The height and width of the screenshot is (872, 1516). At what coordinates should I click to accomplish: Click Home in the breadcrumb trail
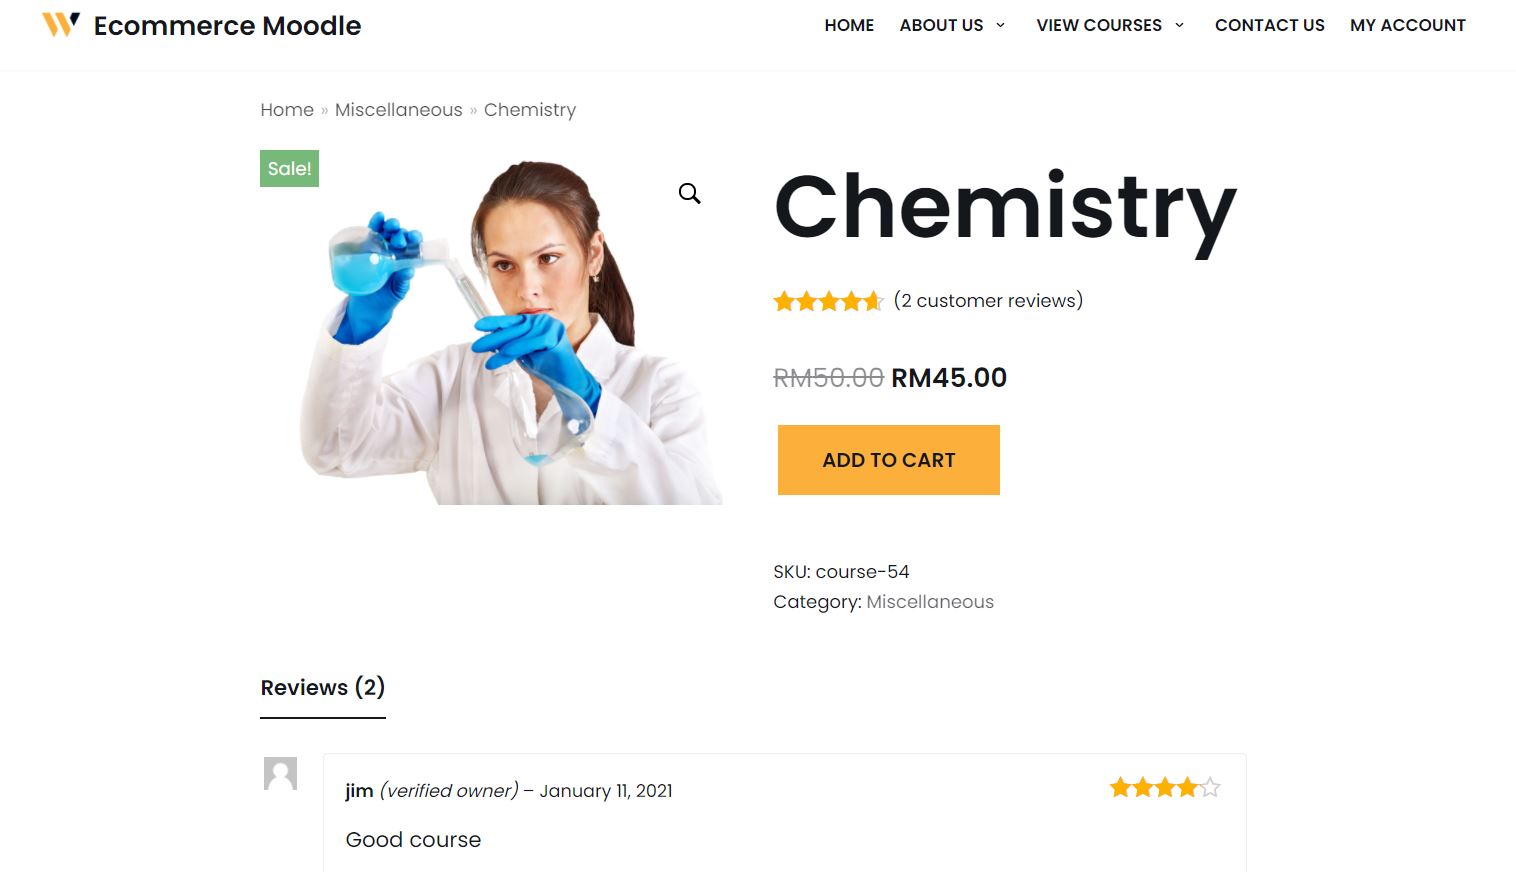(287, 110)
